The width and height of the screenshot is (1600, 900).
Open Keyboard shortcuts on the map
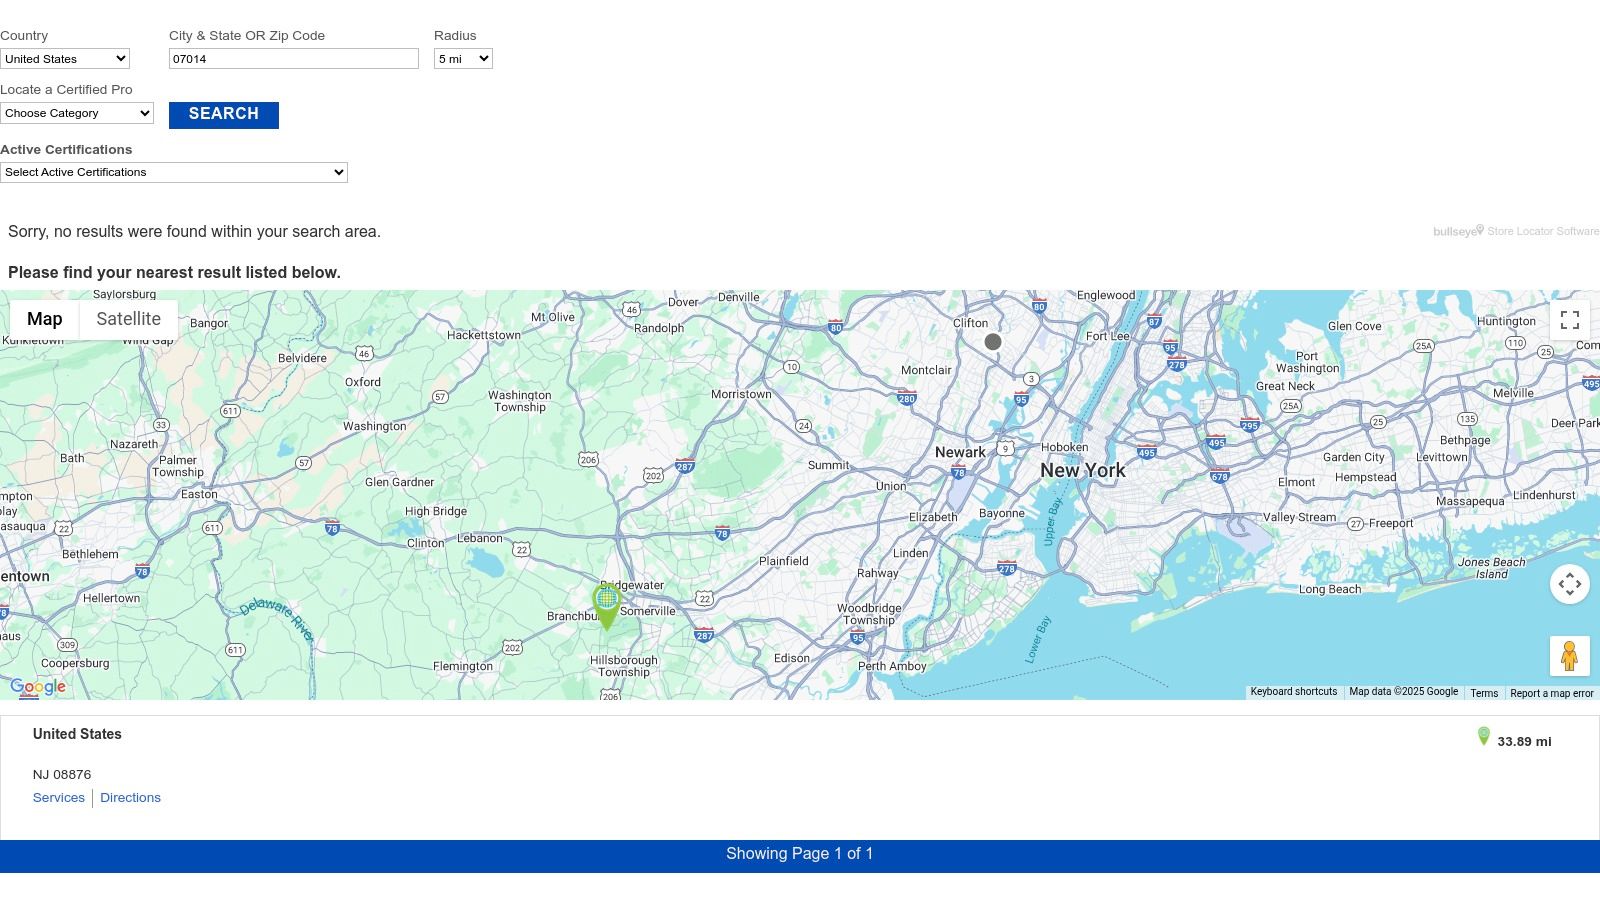tap(1293, 692)
